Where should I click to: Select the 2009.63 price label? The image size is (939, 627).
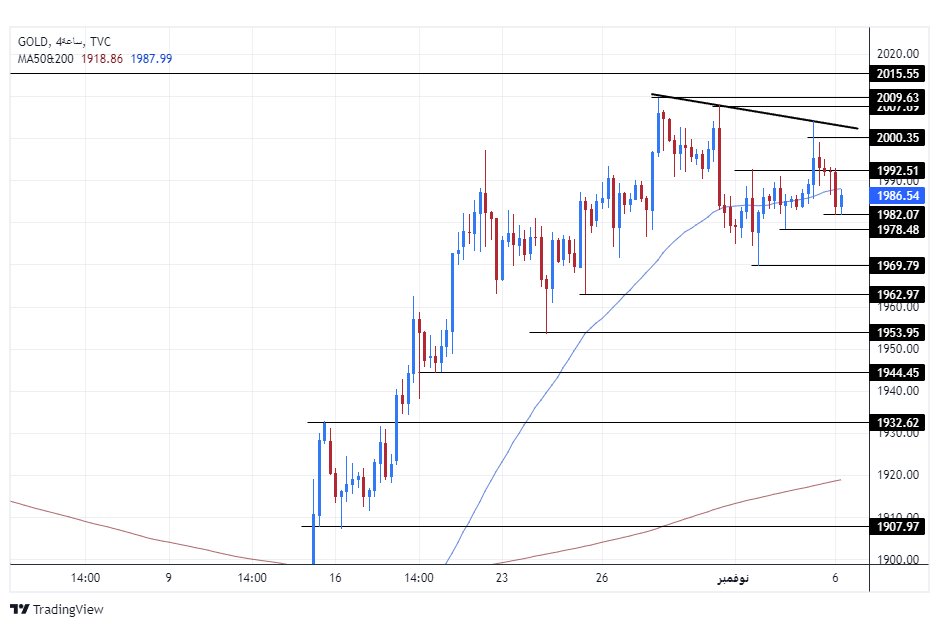(896, 97)
